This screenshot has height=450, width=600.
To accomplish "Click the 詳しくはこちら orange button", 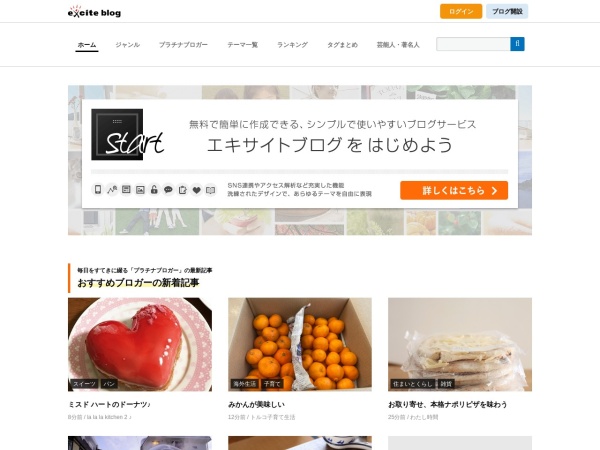I will tap(454, 190).
